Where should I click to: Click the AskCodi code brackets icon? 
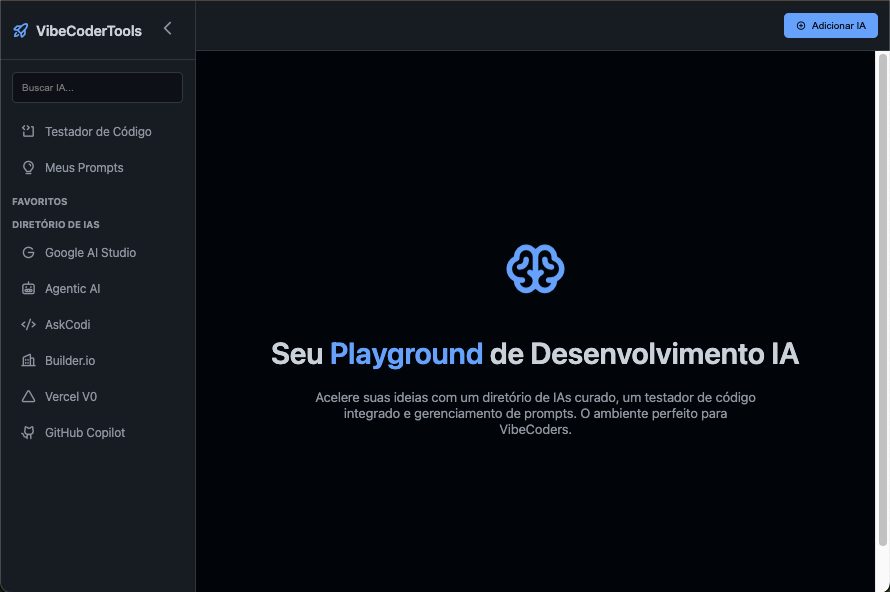tap(28, 325)
